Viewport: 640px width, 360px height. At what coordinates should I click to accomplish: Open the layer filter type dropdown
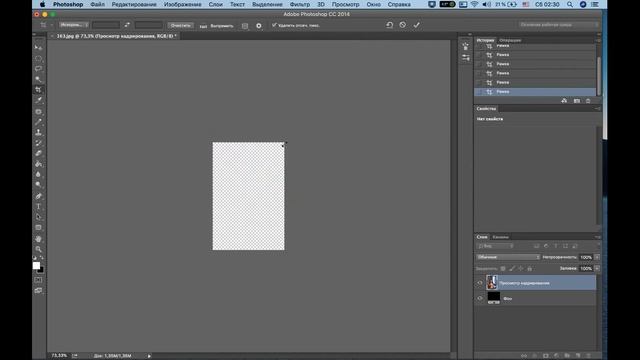coord(495,246)
